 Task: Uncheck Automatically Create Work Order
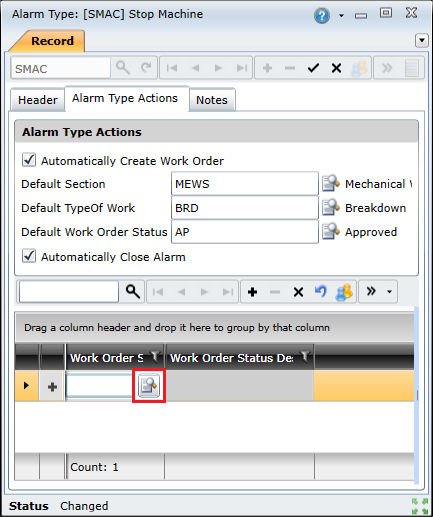tap(29, 160)
